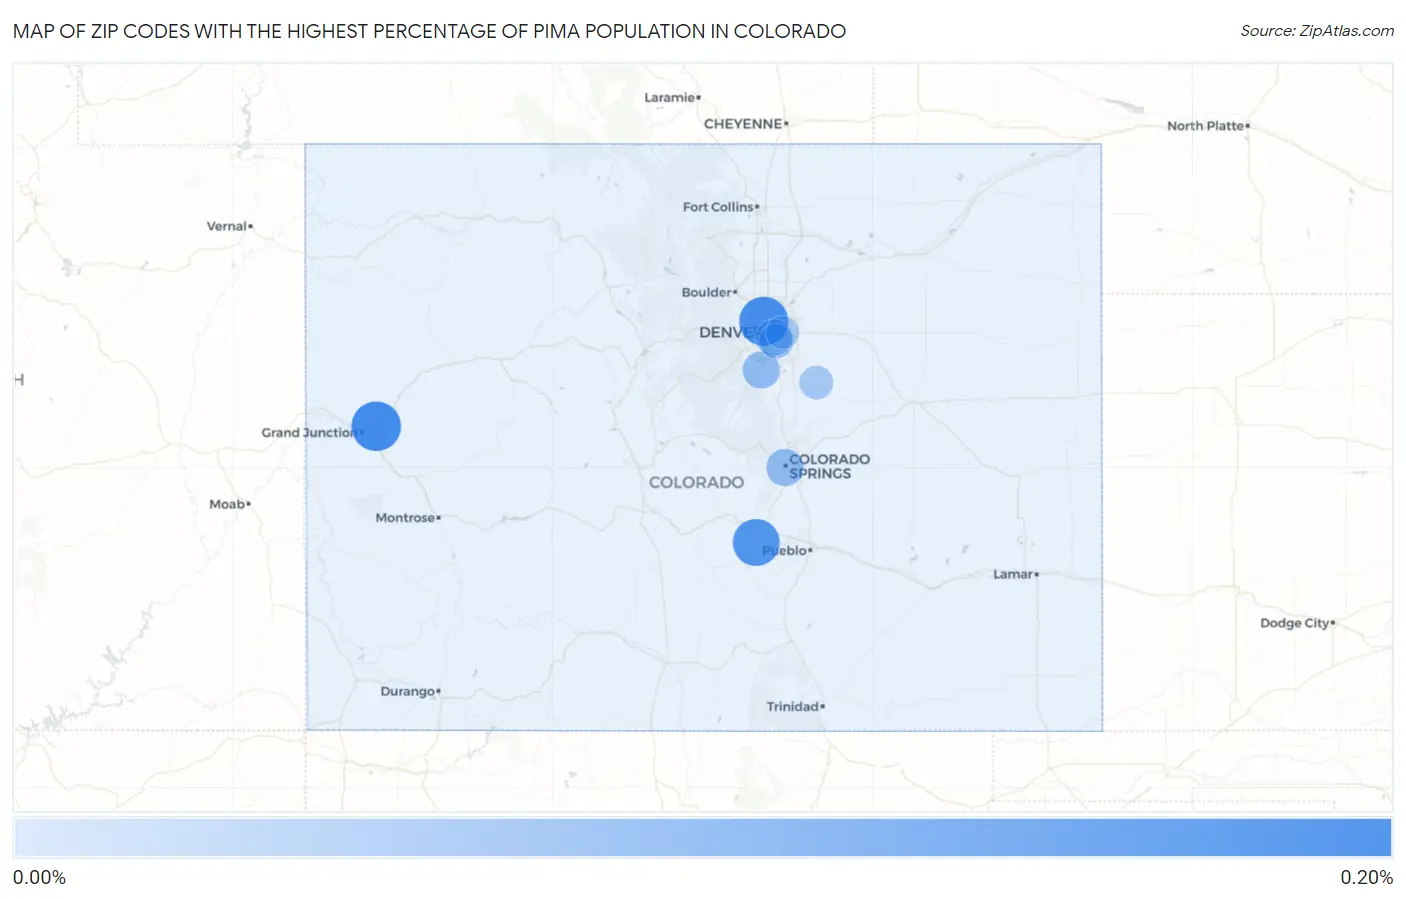This screenshot has height=899, width=1406.
Task: Click the Boulder label on map
Action: pos(707,292)
